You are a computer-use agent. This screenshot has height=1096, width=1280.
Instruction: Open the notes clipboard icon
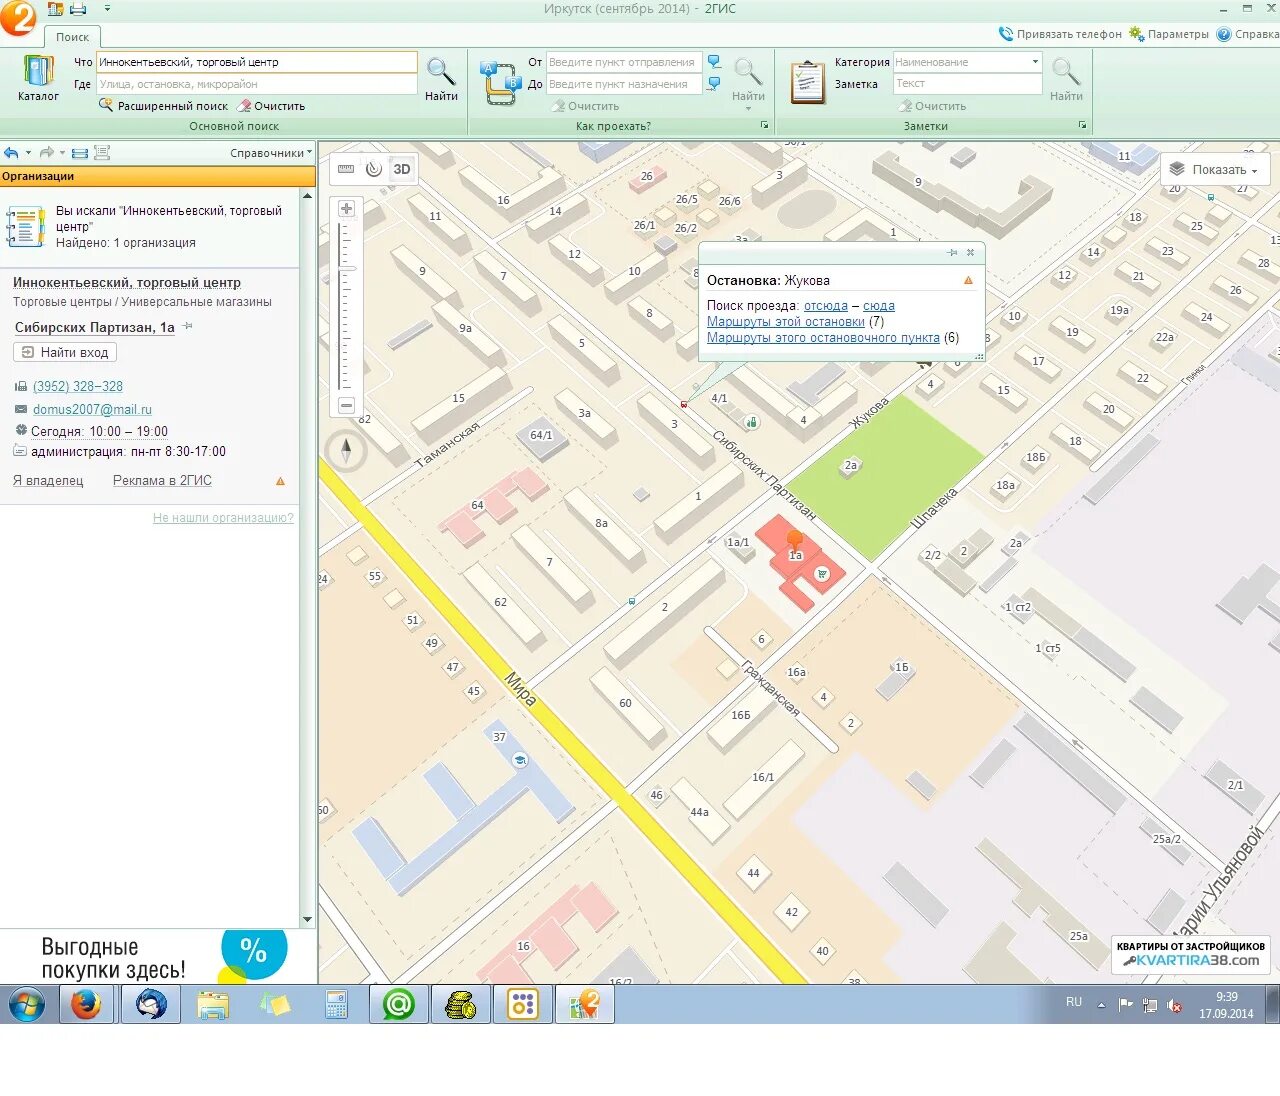click(807, 82)
